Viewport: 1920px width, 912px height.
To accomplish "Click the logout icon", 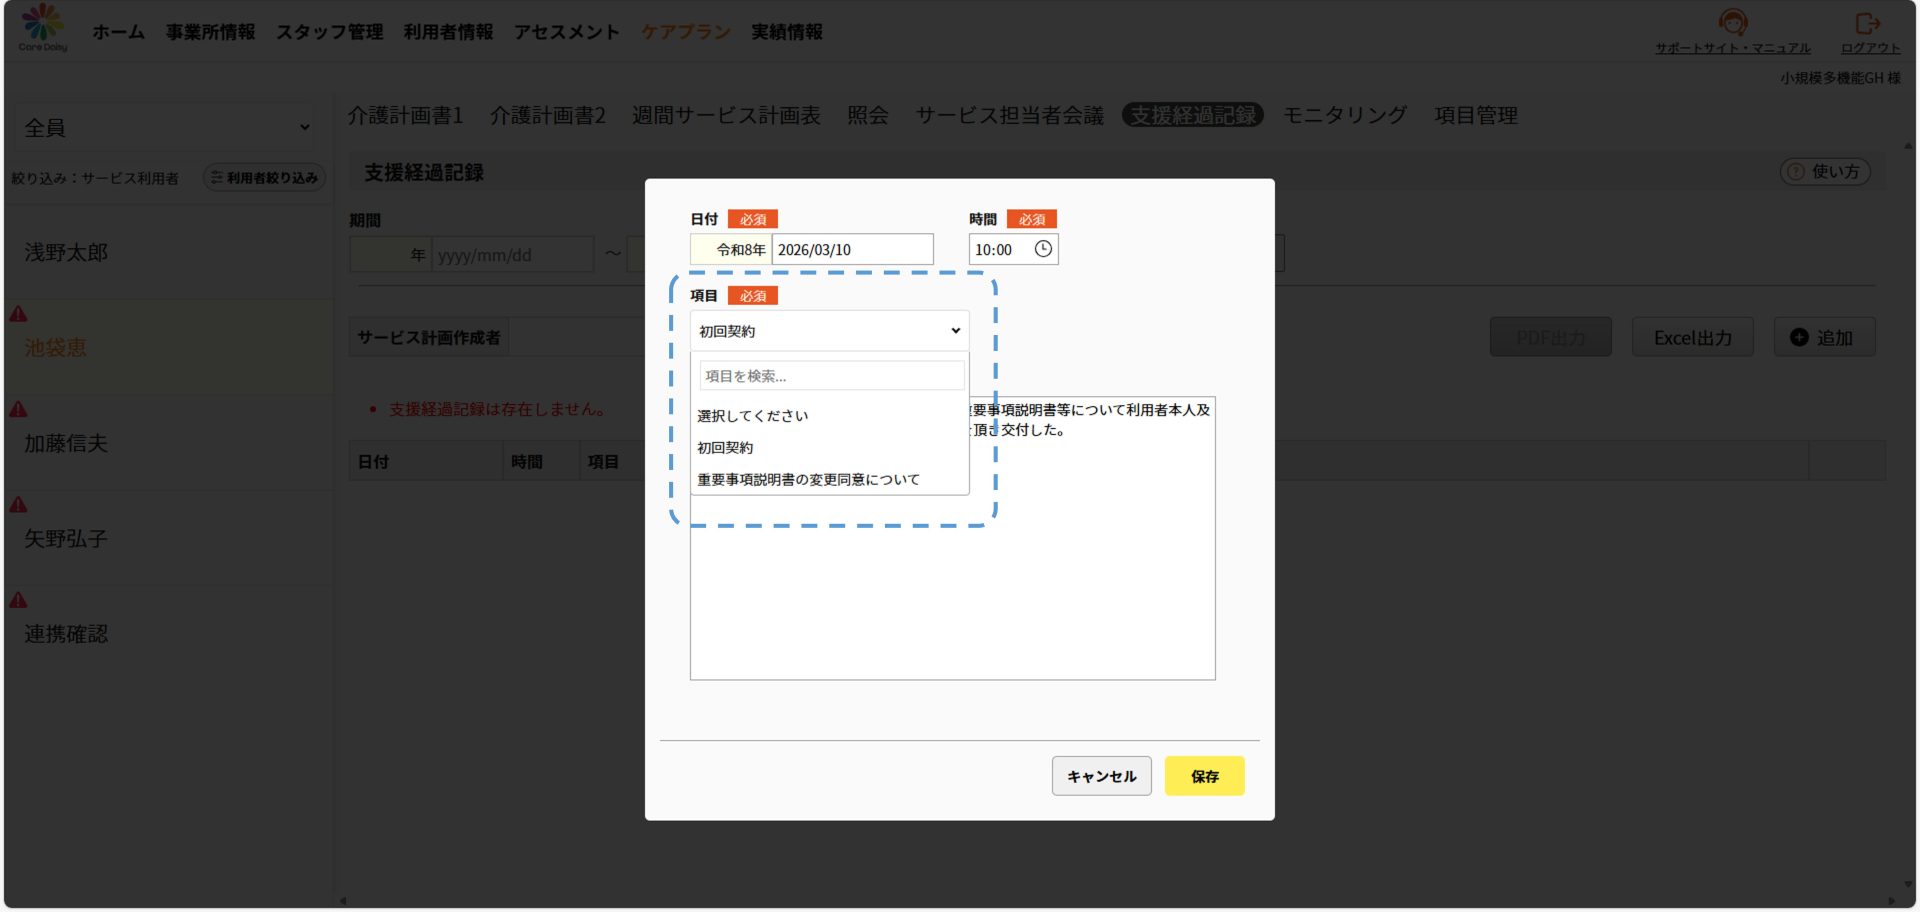I will 1867,22.
